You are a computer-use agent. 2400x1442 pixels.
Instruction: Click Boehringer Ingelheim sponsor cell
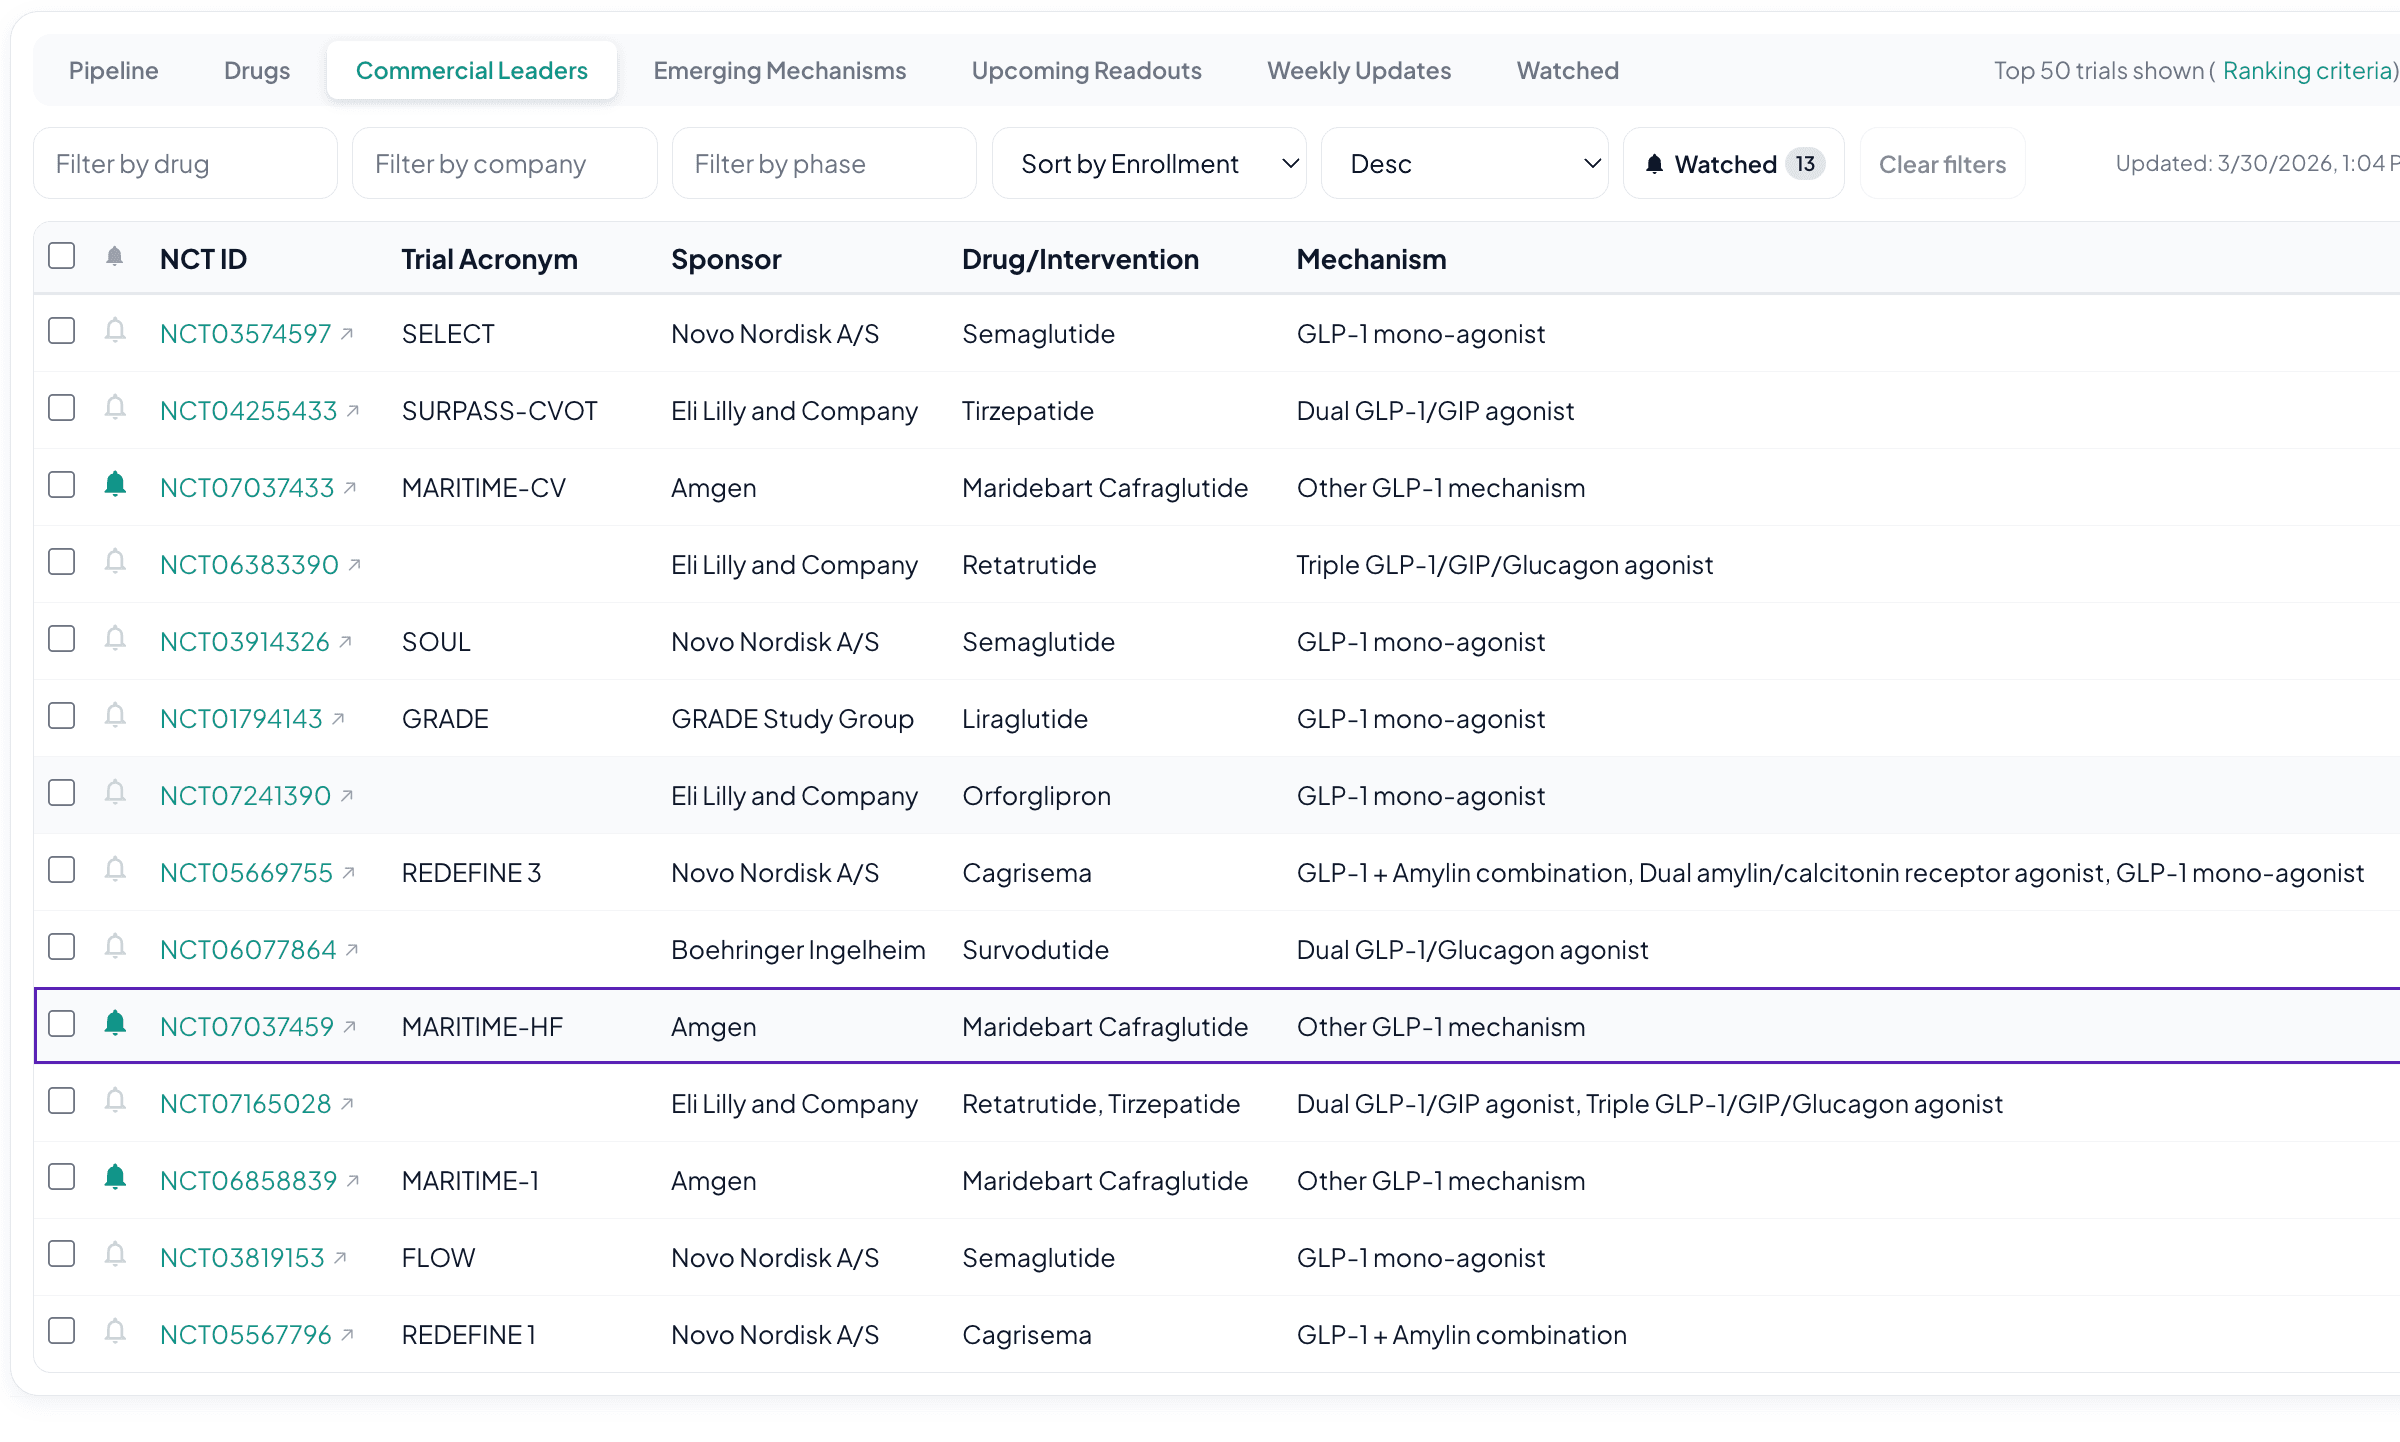[798, 950]
